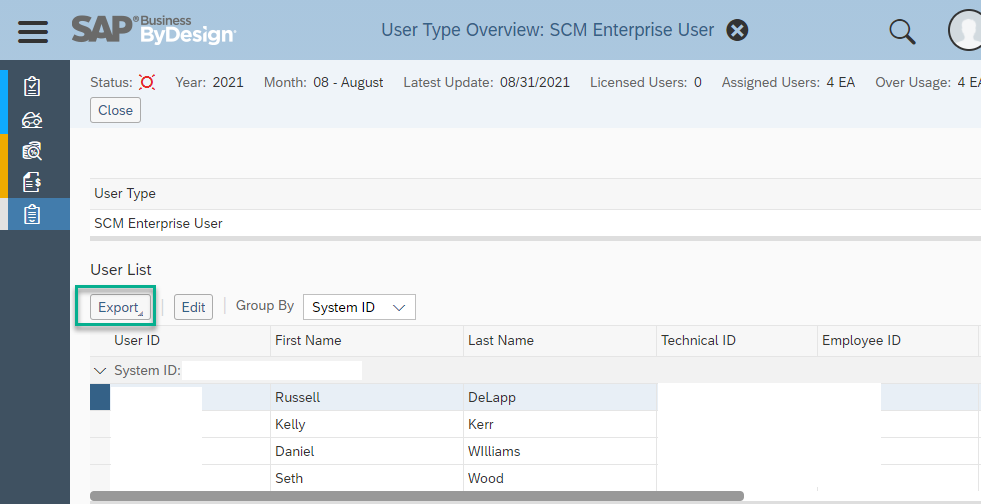Open the hamburger navigation menu

pyautogui.click(x=33, y=31)
